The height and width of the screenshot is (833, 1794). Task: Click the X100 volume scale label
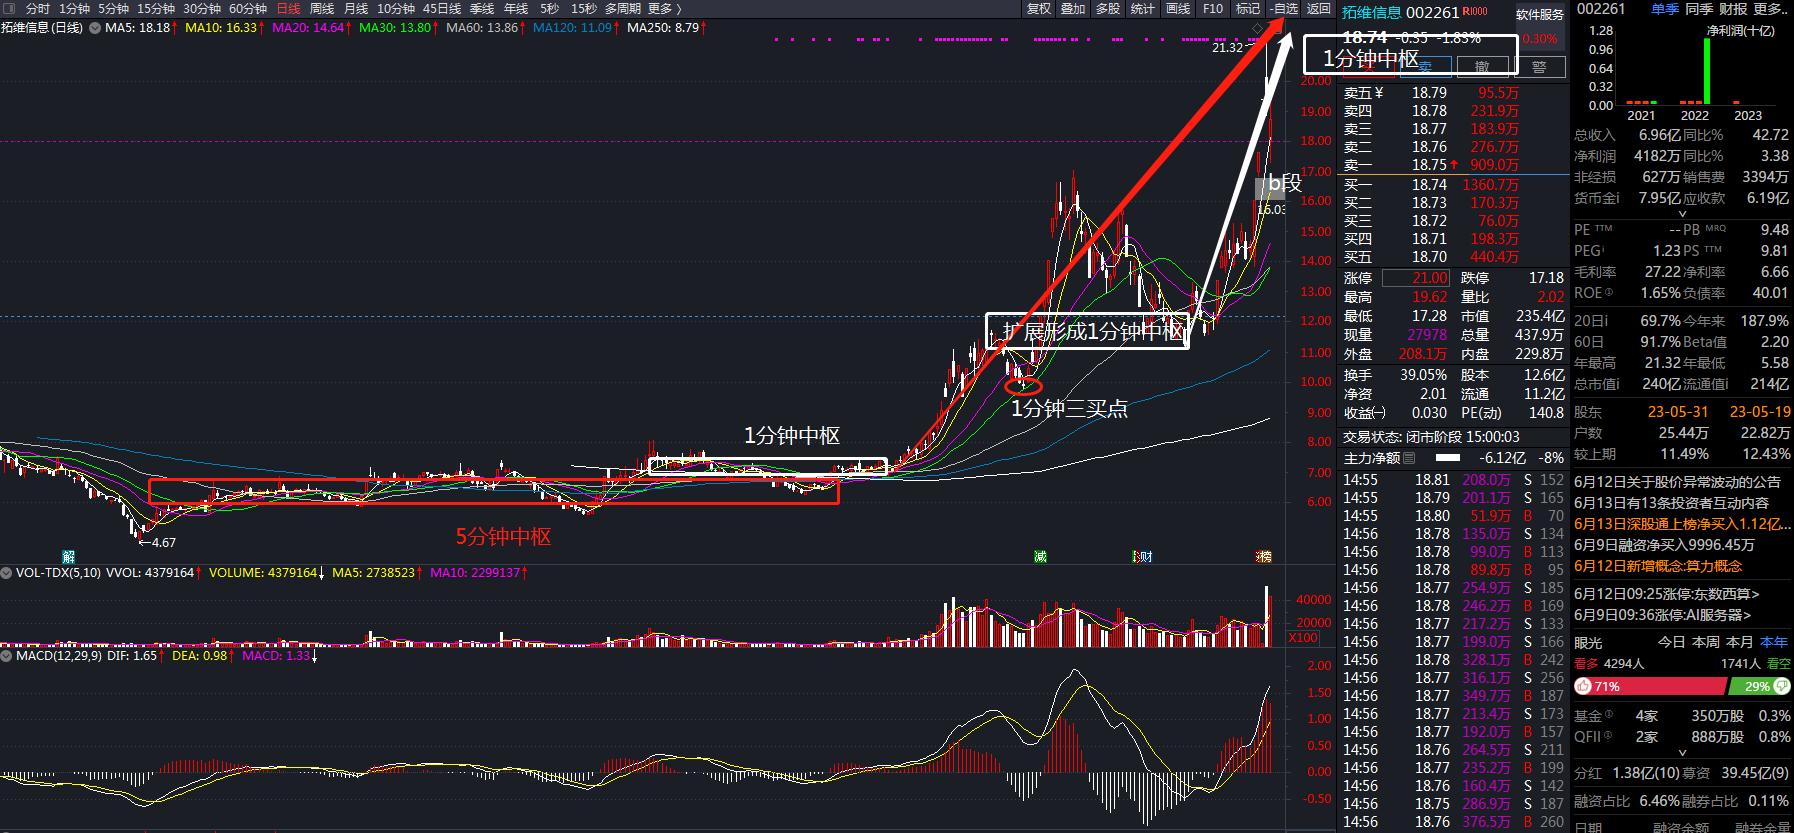pos(1303,637)
